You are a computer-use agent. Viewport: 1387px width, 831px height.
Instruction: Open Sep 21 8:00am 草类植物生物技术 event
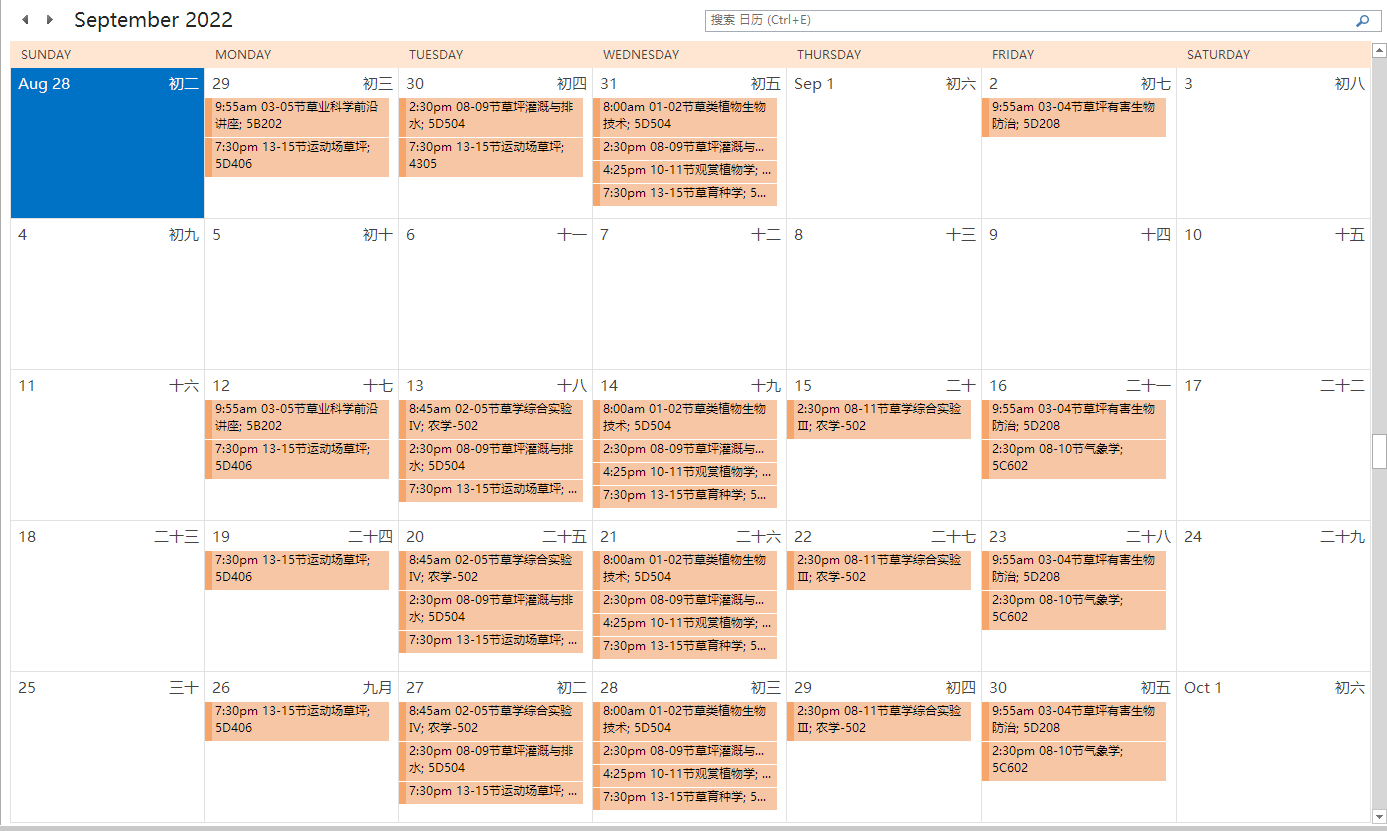pos(685,569)
